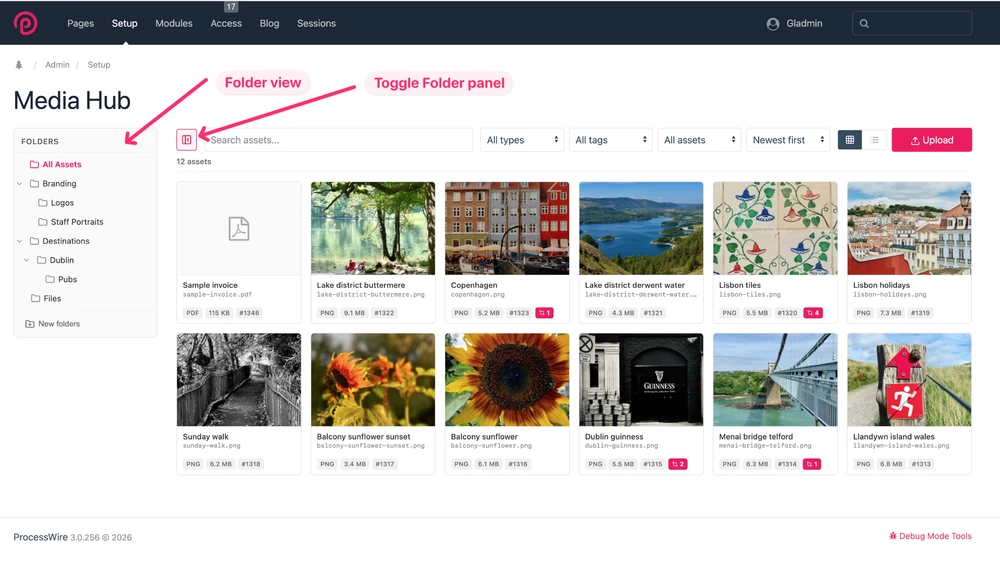Open the Access menu
This screenshot has height=568, width=1000.
pyautogui.click(x=226, y=23)
